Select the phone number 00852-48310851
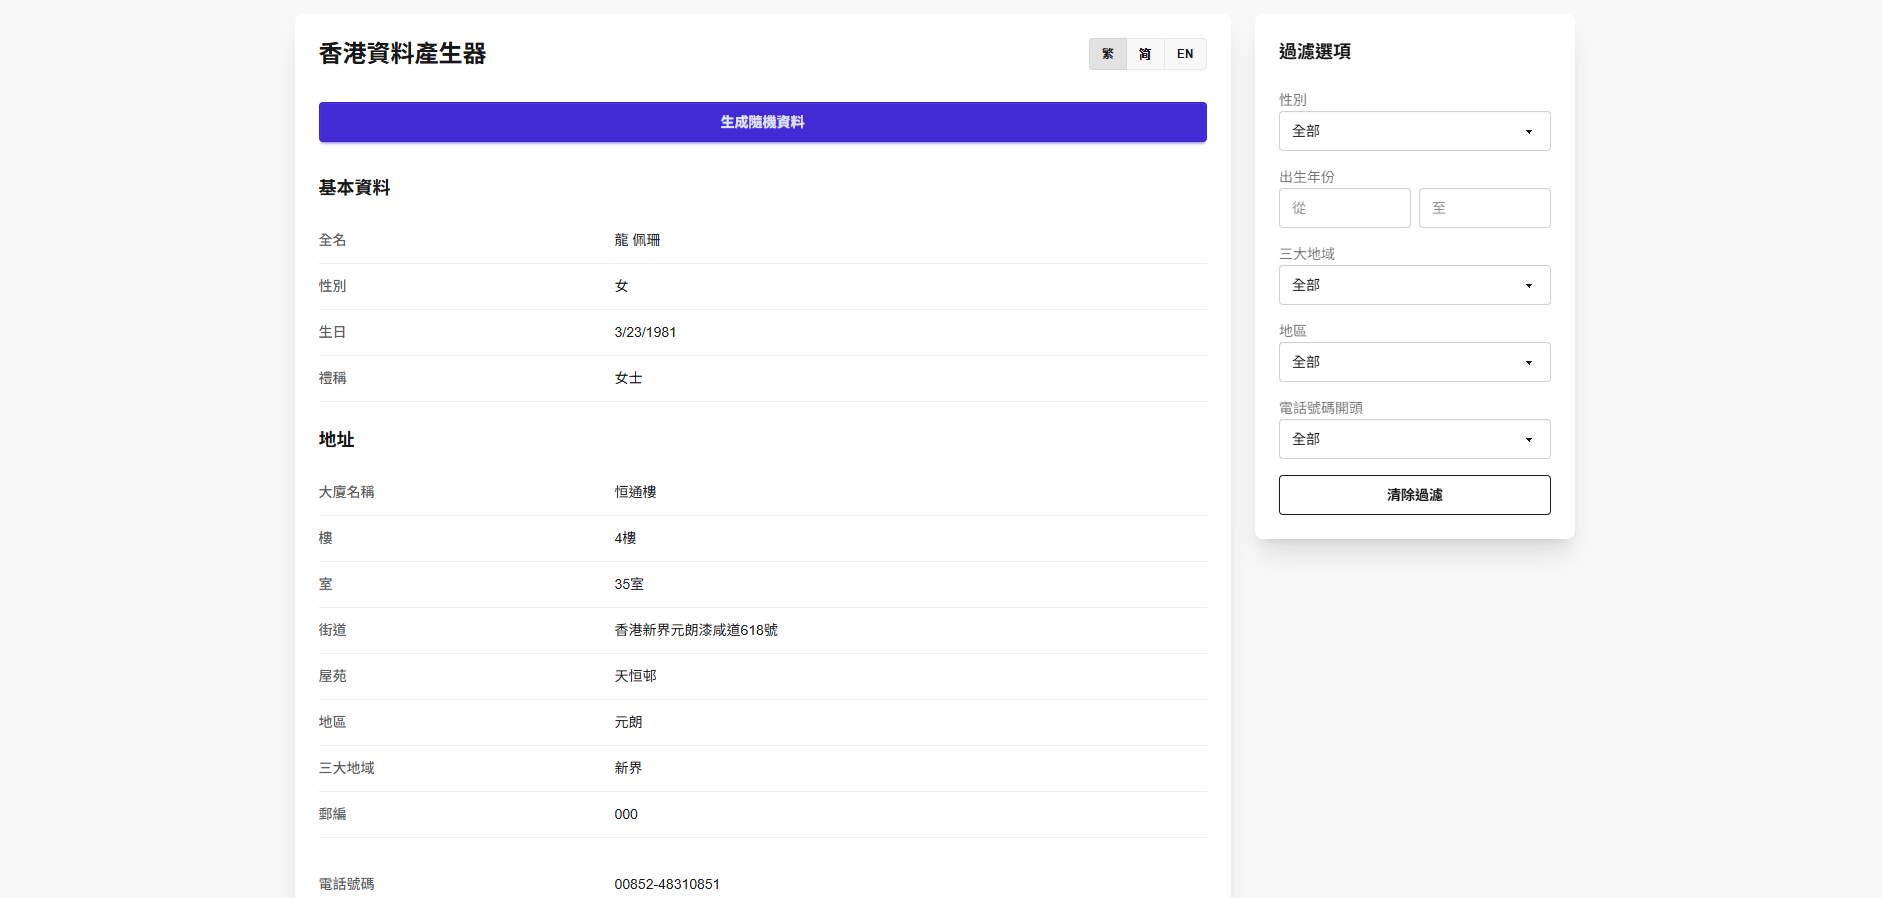This screenshot has width=1882, height=898. 667,884
